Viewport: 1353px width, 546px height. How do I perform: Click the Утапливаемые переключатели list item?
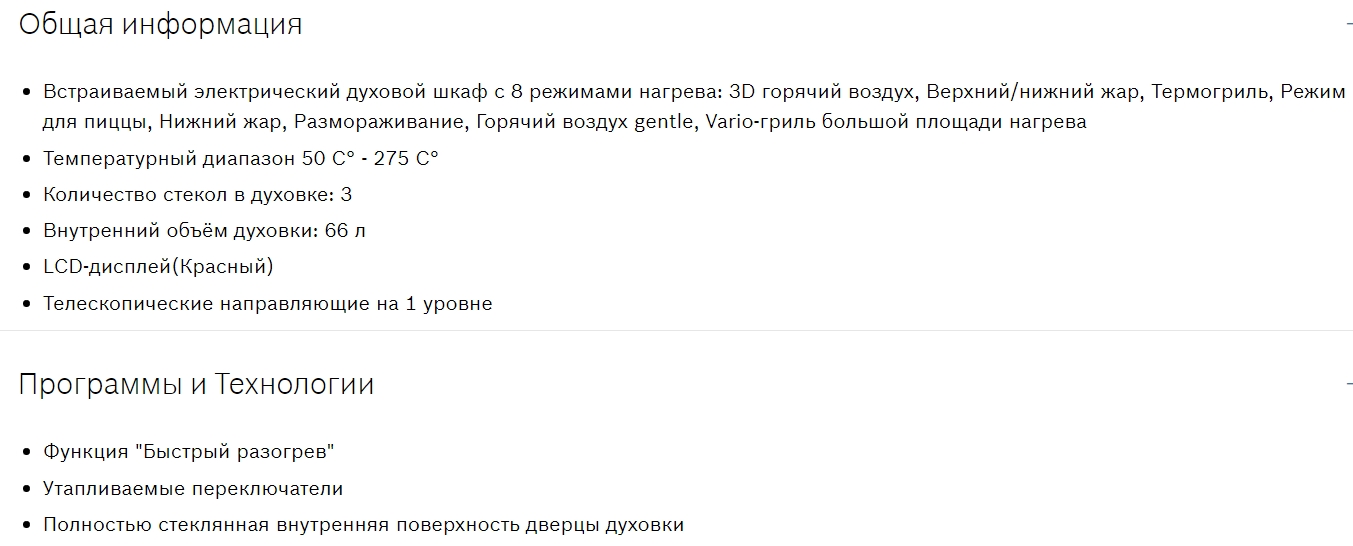point(193,488)
